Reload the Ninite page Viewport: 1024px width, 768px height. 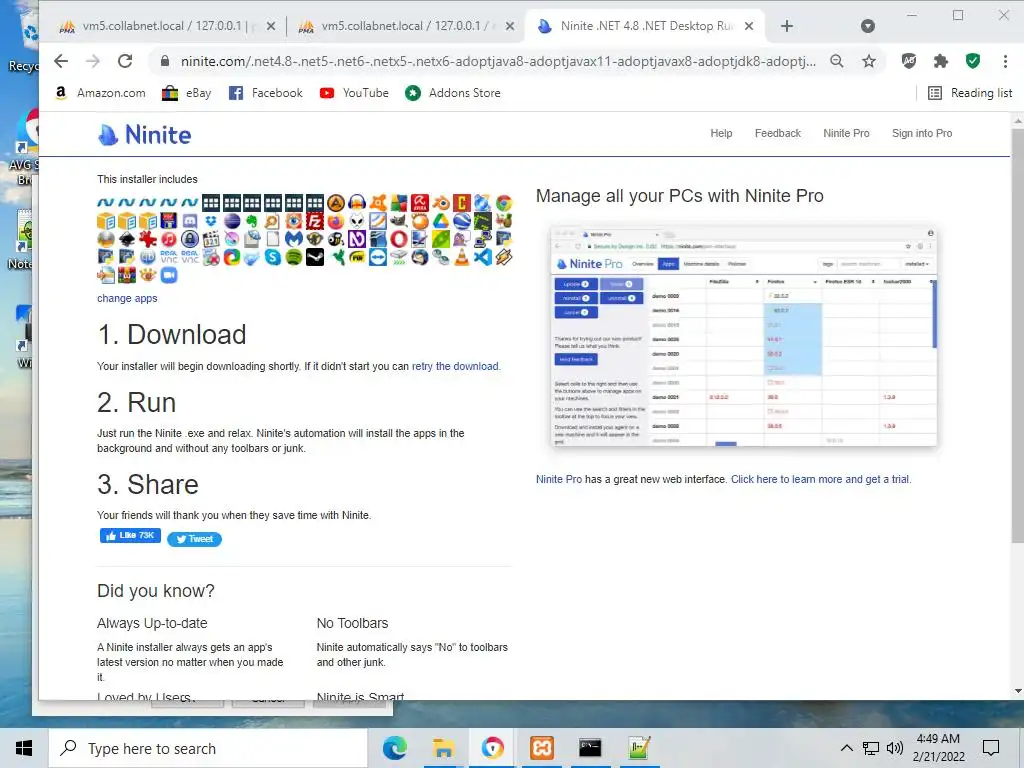(x=125, y=61)
